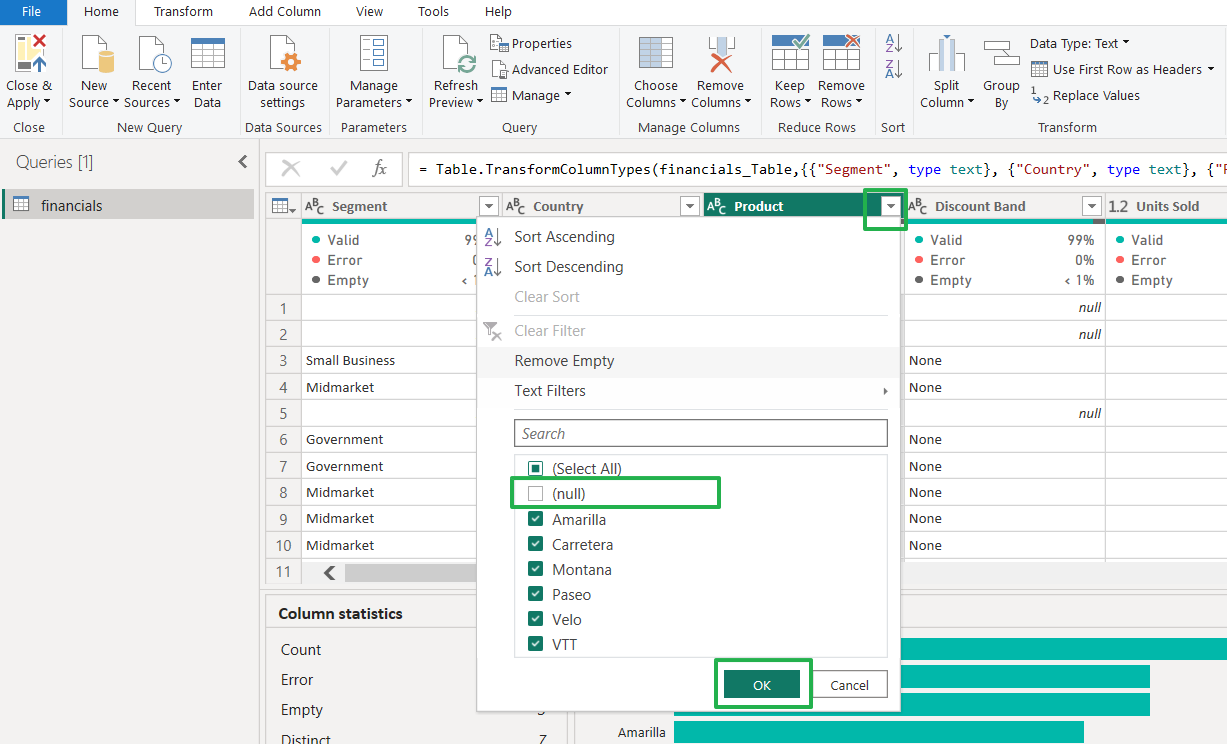The height and width of the screenshot is (744, 1227).
Task: Open the Close & Apply dropdown arrow
Action: tap(46, 103)
